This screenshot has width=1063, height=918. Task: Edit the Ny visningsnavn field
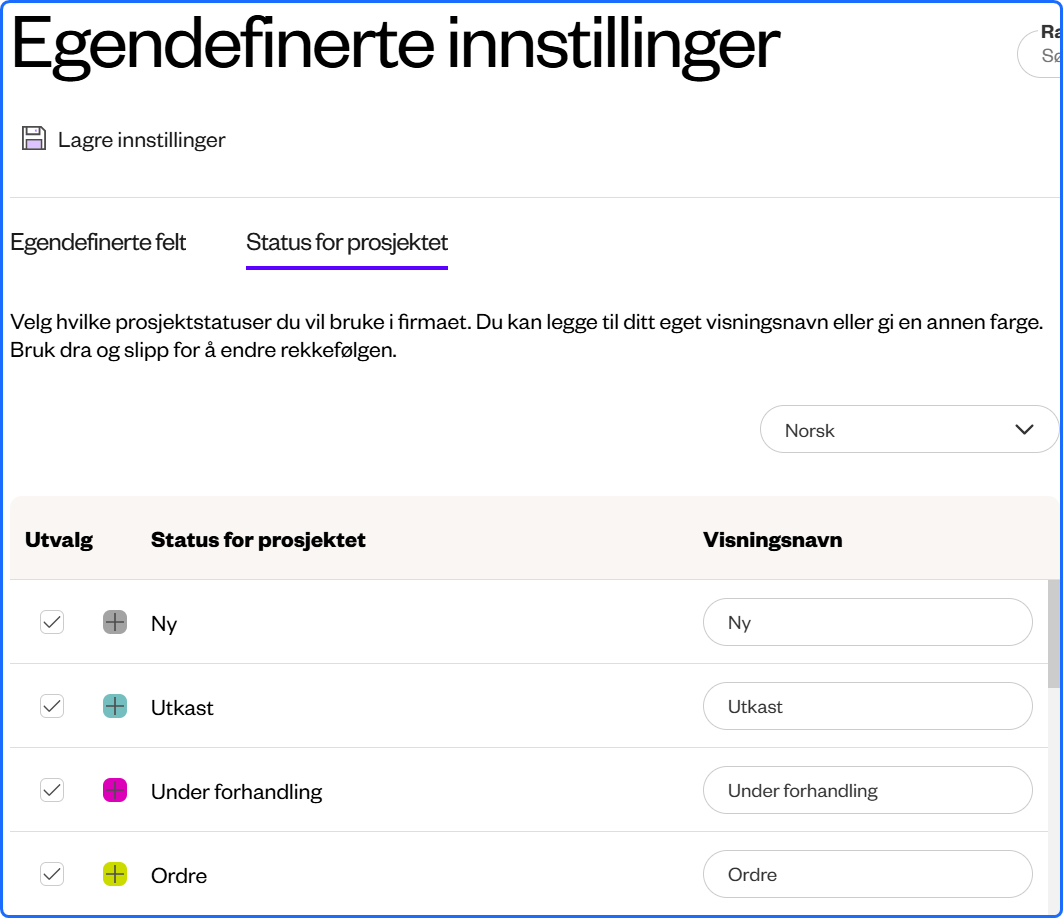click(868, 622)
